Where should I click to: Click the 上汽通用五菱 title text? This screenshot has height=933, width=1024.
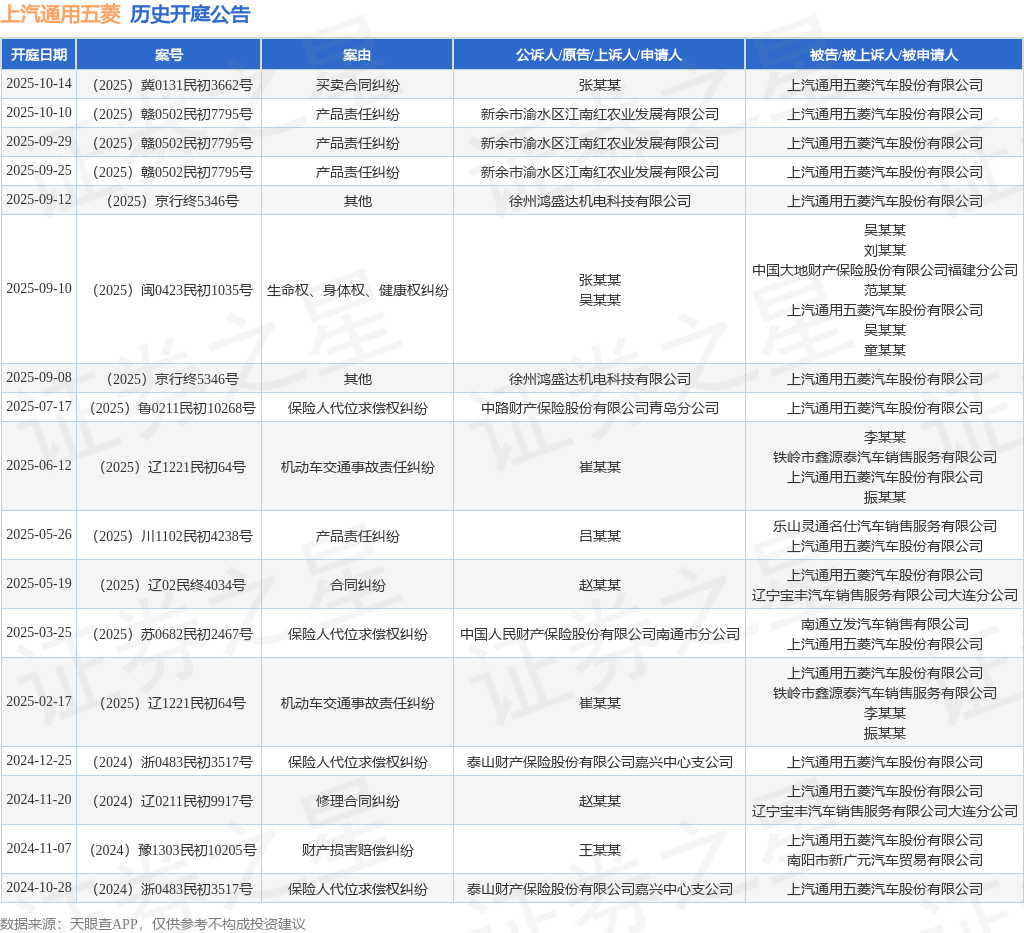tap(61, 14)
